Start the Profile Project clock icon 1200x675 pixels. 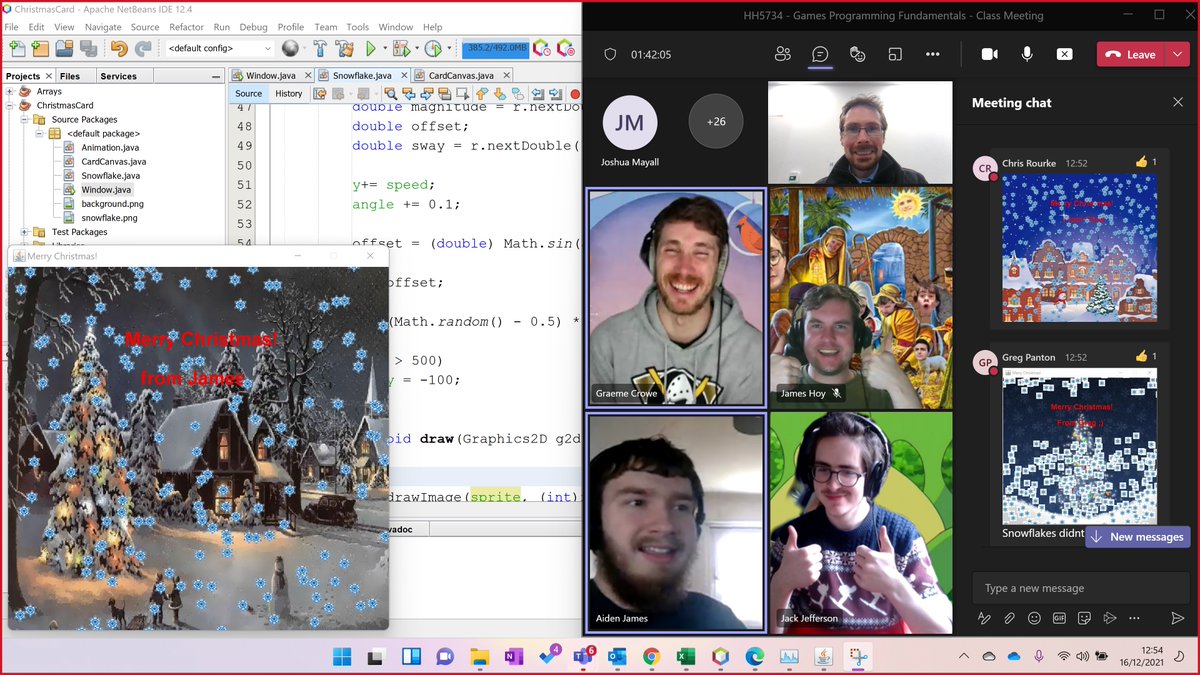click(x=432, y=47)
